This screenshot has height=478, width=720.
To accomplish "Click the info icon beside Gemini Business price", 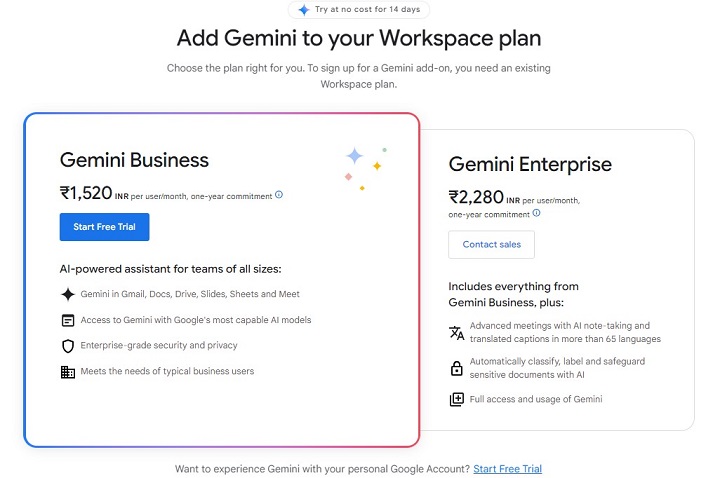I will pyautogui.click(x=279, y=195).
